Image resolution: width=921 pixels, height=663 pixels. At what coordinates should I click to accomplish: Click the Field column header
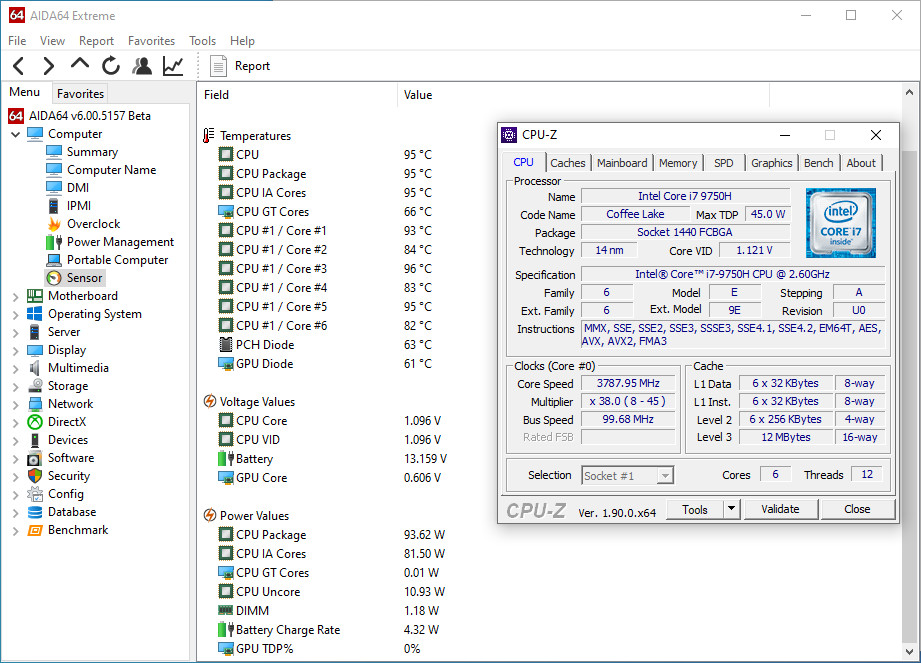click(x=297, y=95)
